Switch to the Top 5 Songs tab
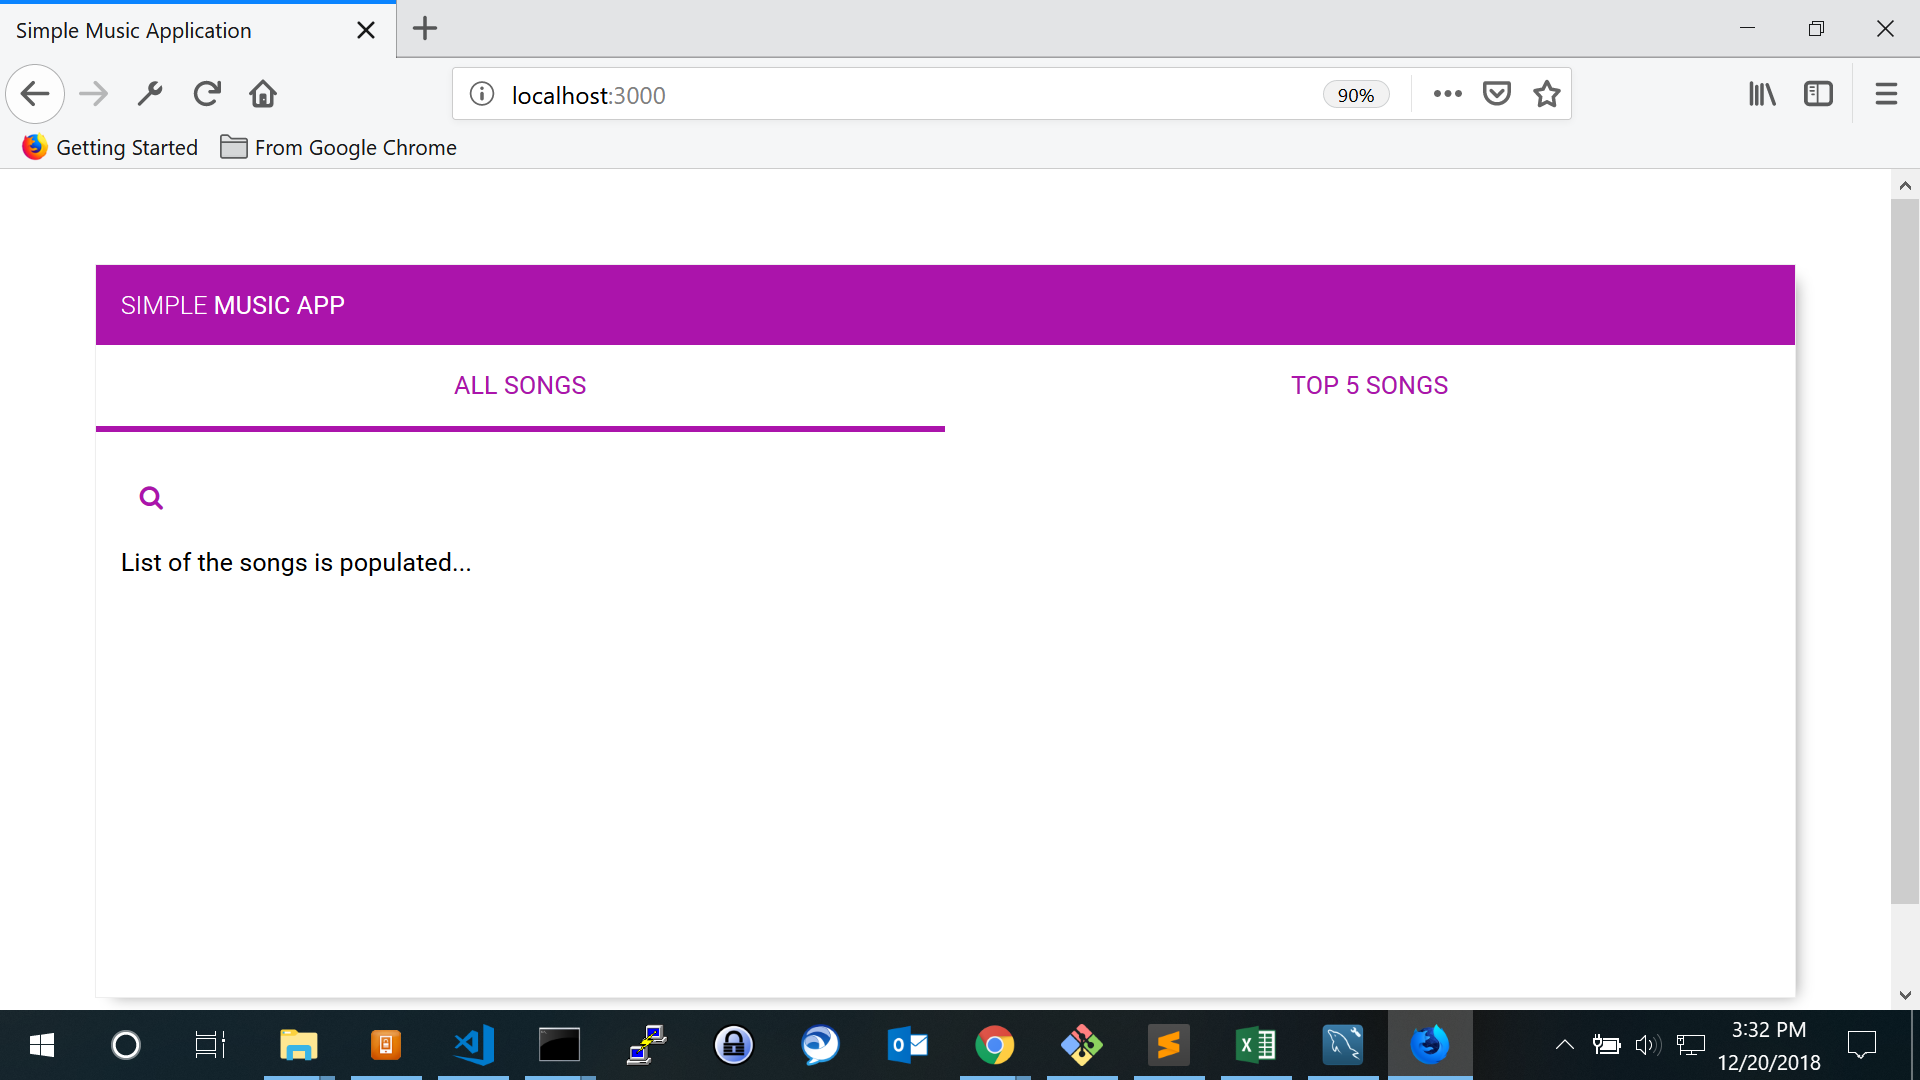 pyautogui.click(x=1369, y=386)
